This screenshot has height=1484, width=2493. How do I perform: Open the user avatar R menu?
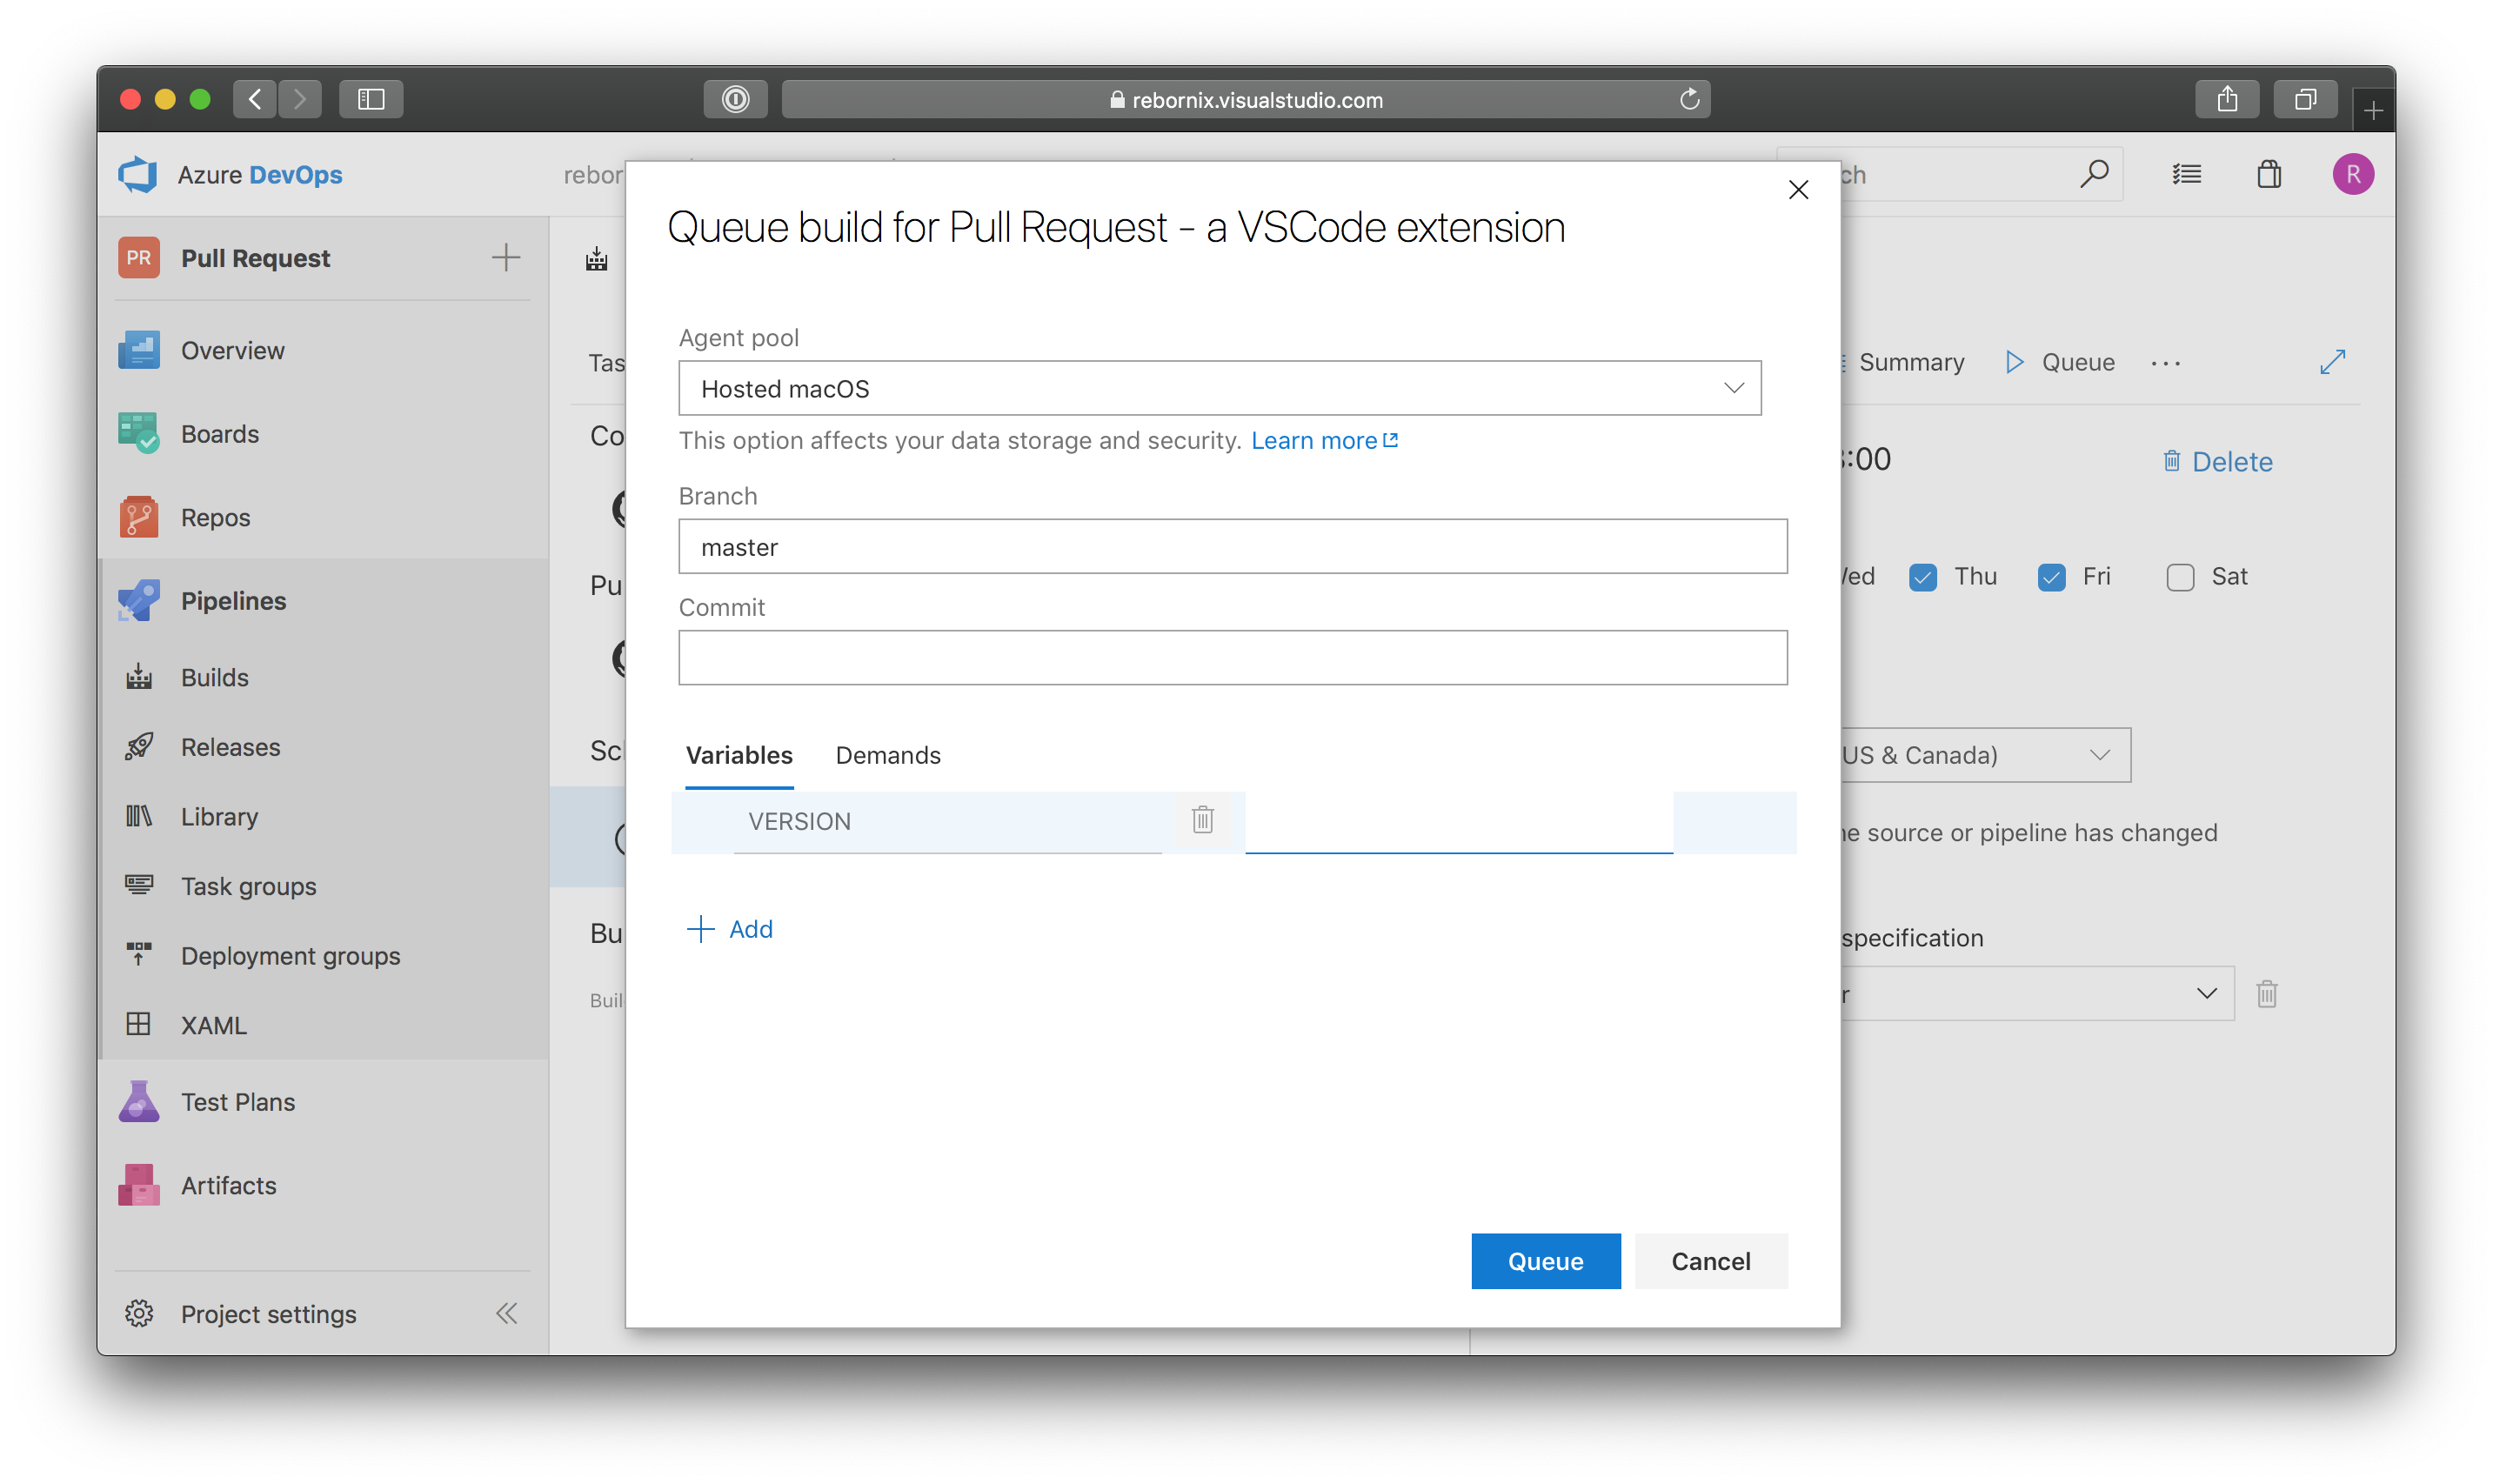point(2352,174)
